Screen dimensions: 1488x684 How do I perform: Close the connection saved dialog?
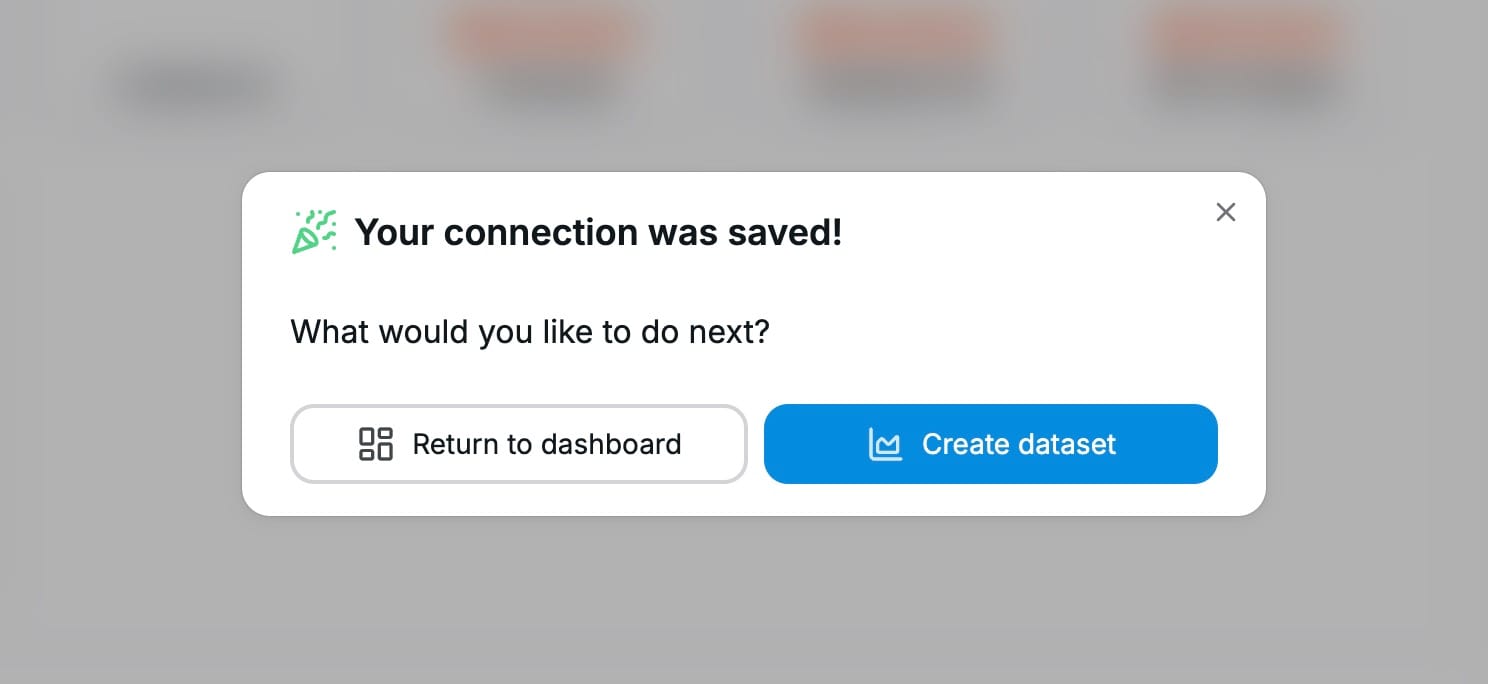pyautogui.click(x=1225, y=212)
